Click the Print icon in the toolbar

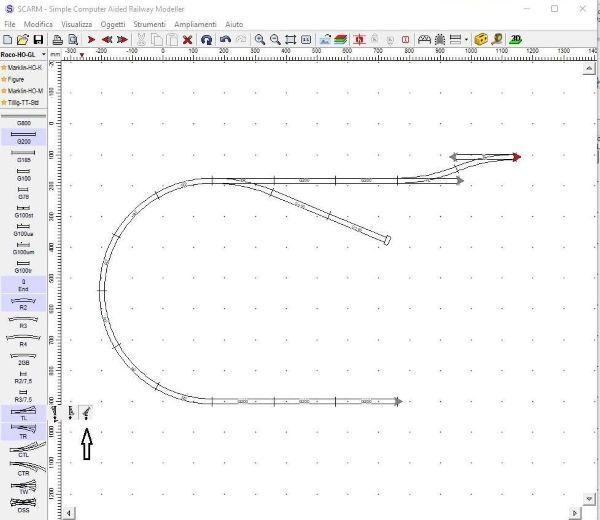[58, 39]
